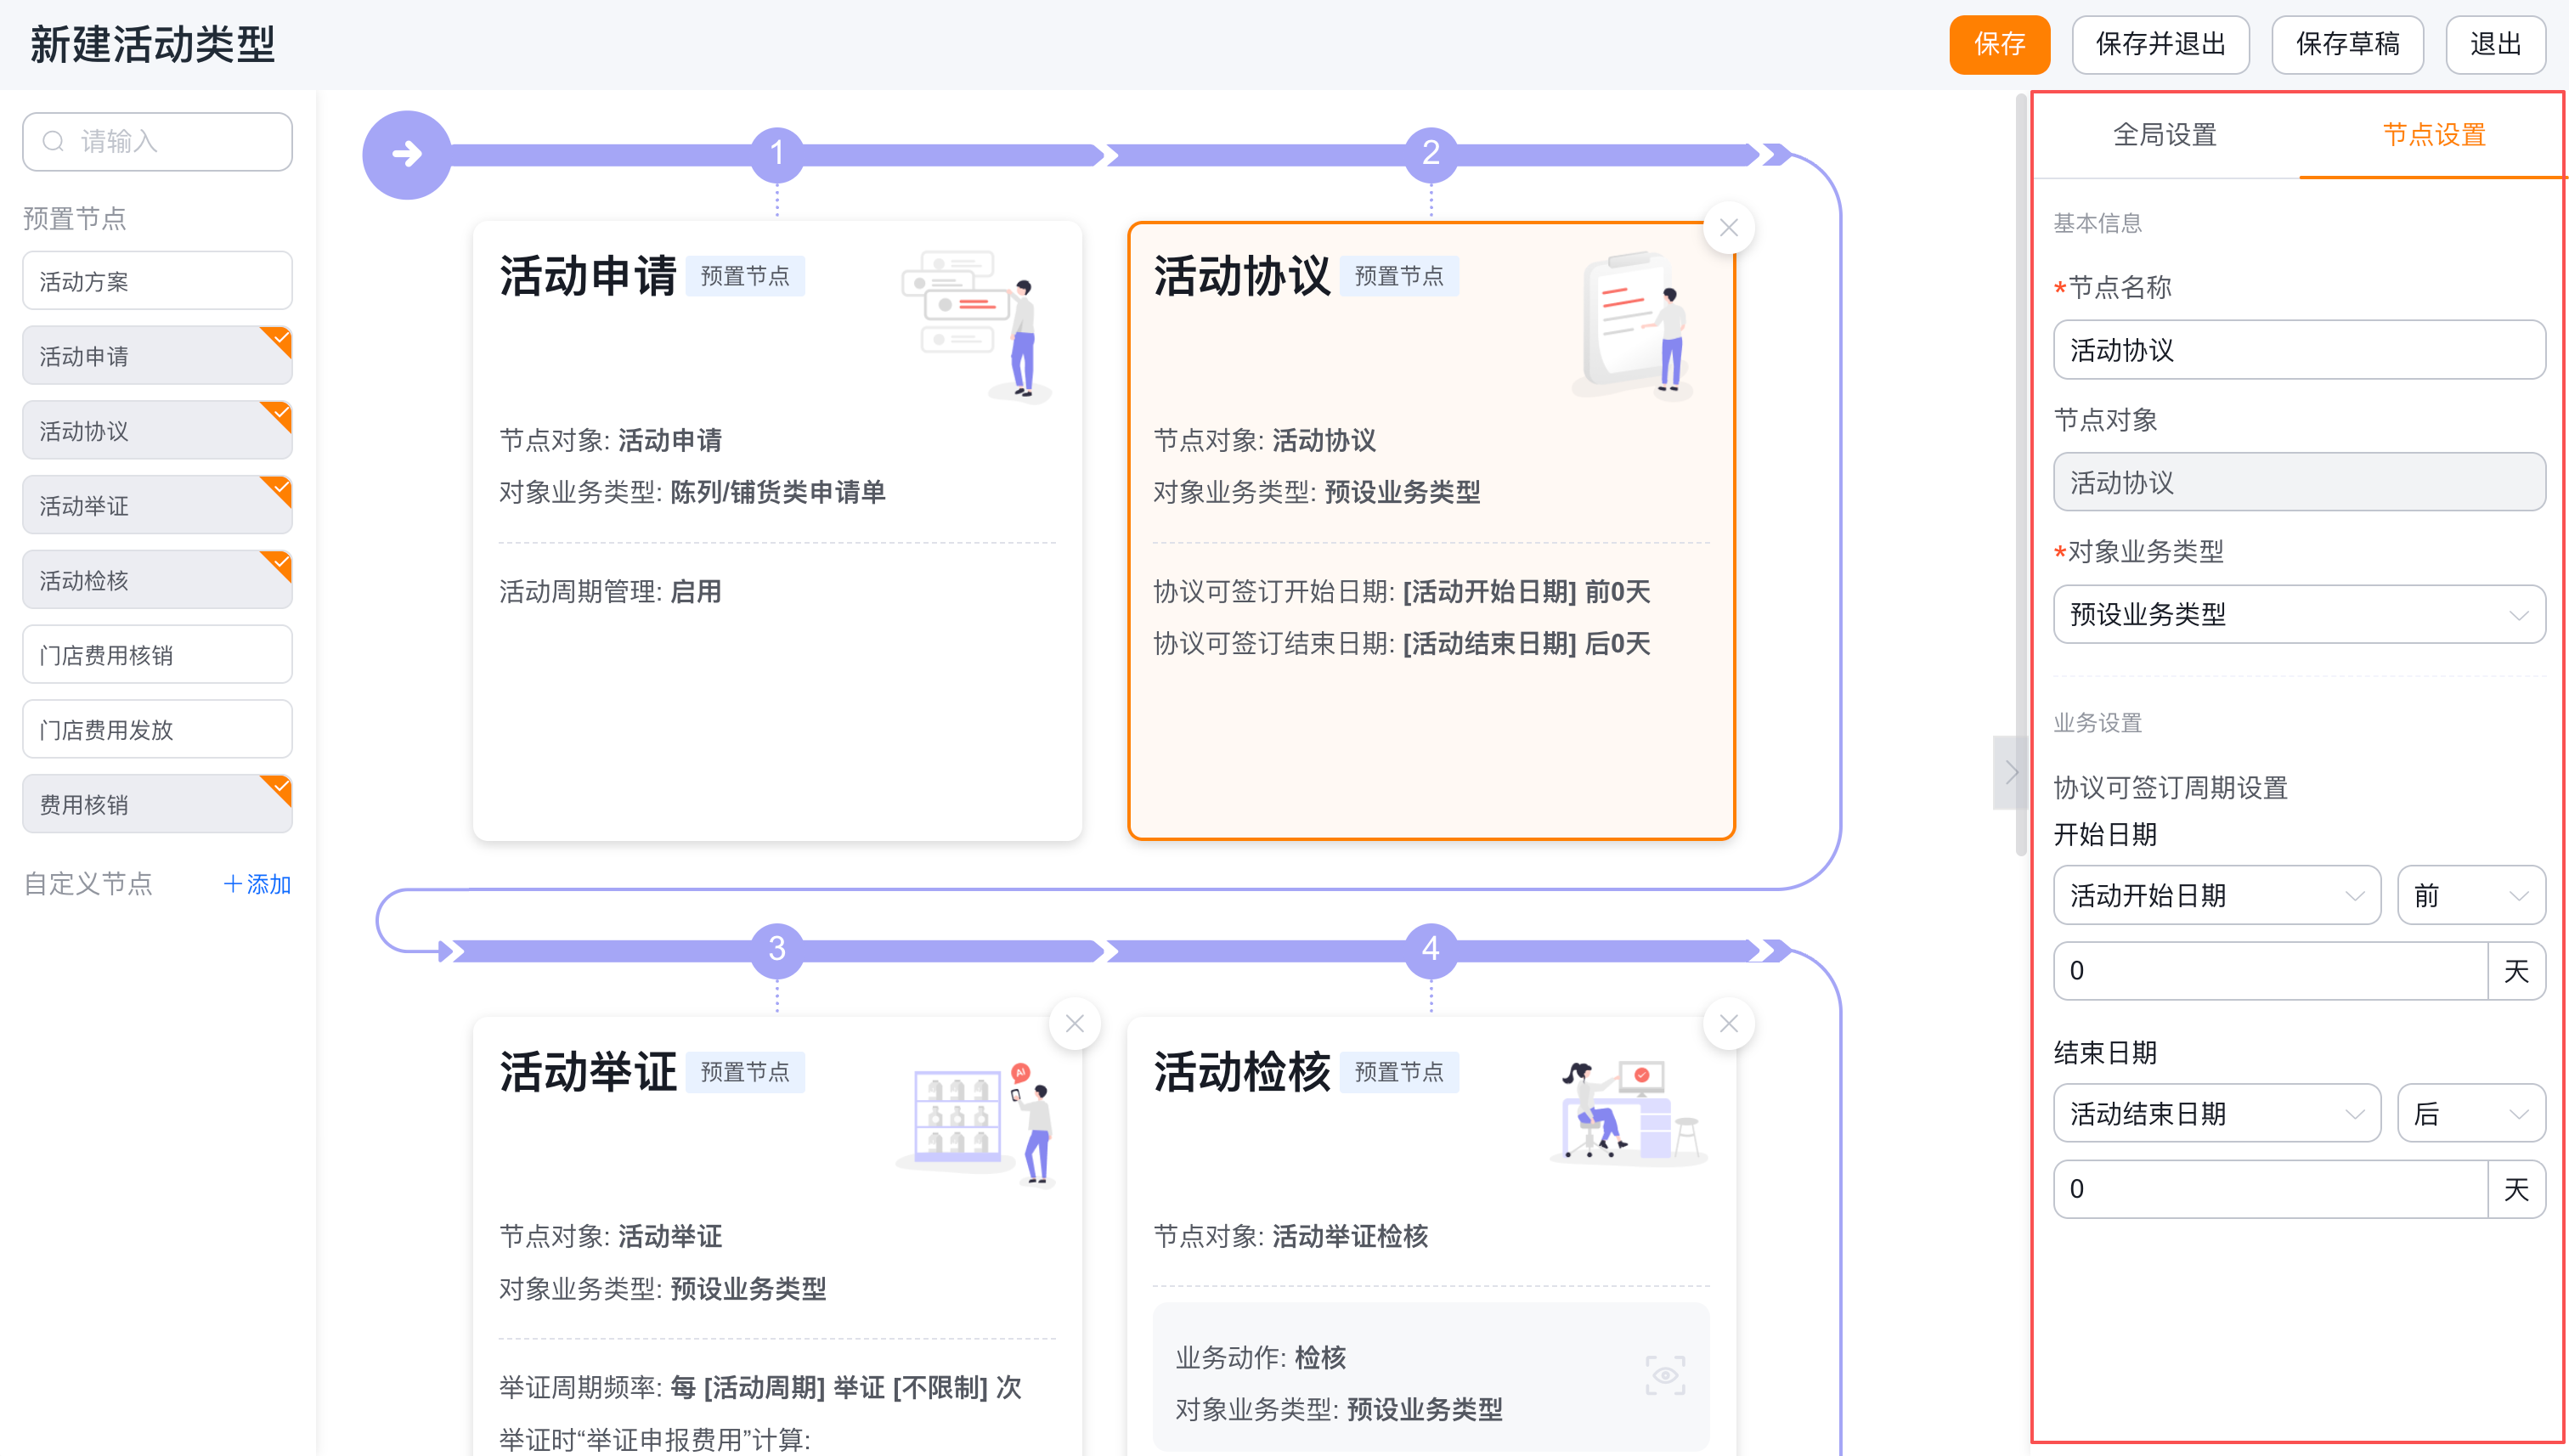Image resolution: width=2569 pixels, height=1456 pixels.
Task: Click the 保存草稿 button
Action: pyautogui.click(x=2347, y=44)
